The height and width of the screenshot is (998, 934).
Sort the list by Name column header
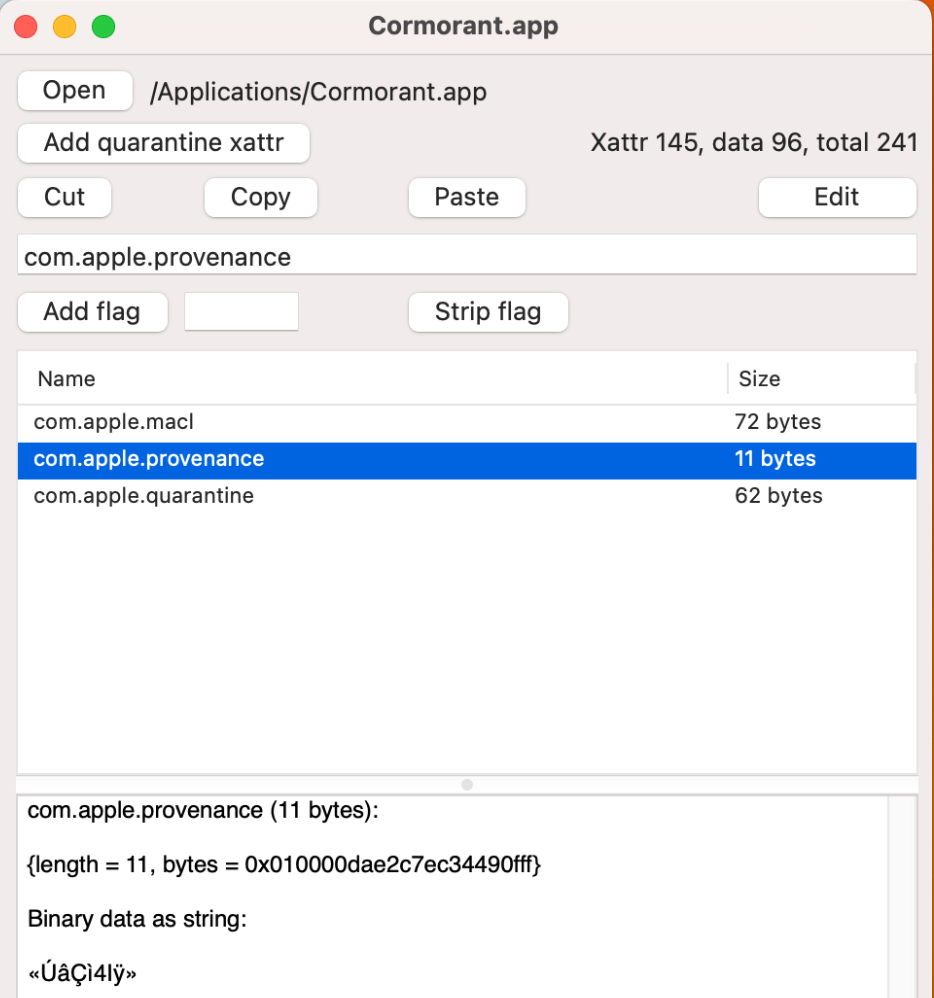(370, 379)
